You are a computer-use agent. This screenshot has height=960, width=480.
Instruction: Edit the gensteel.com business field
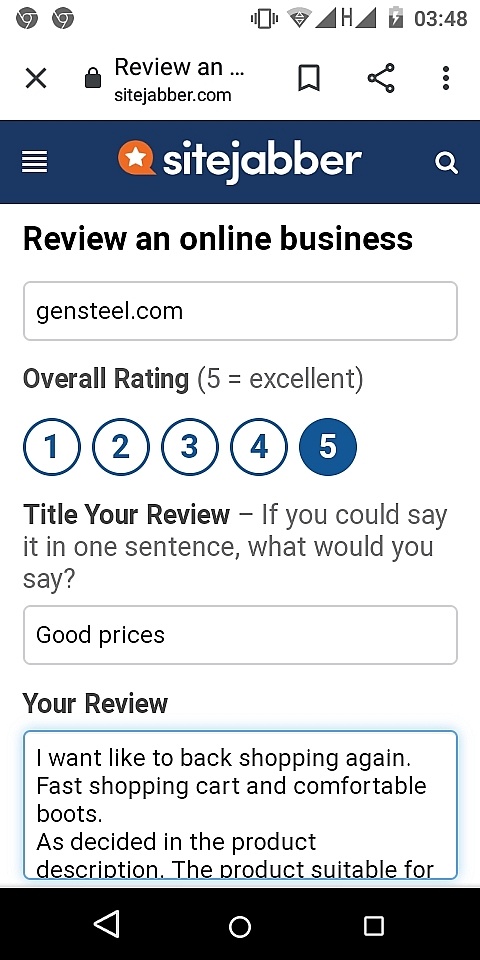(240, 311)
